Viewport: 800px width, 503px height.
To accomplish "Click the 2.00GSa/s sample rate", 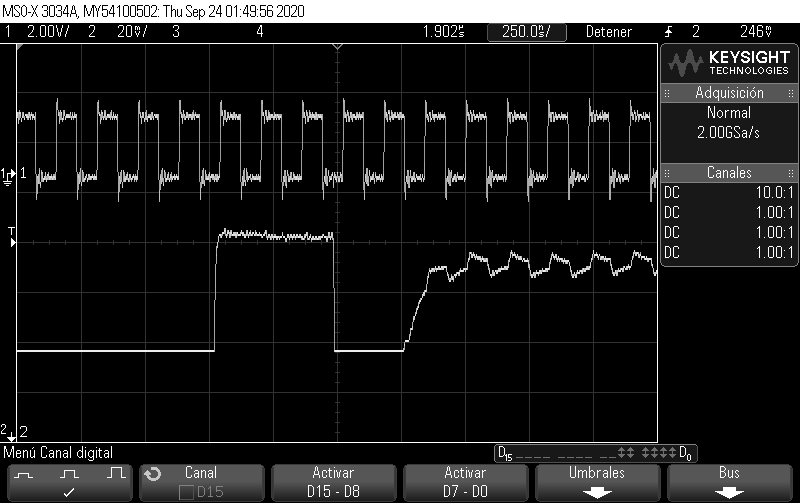I will [x=729, y=133].
